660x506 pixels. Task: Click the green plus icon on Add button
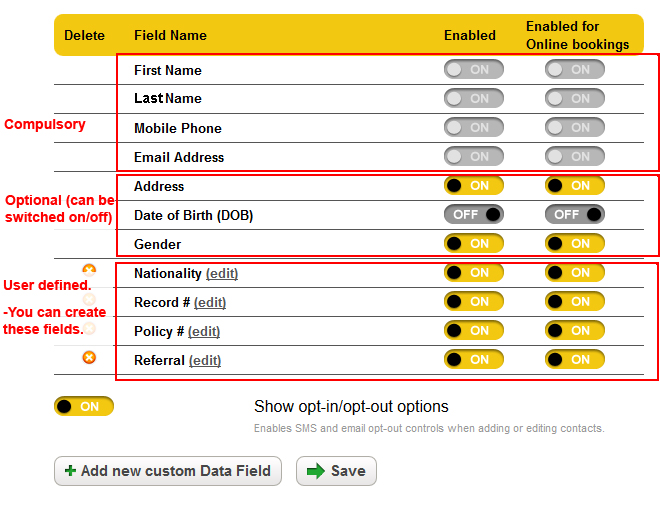pos(70,471)
